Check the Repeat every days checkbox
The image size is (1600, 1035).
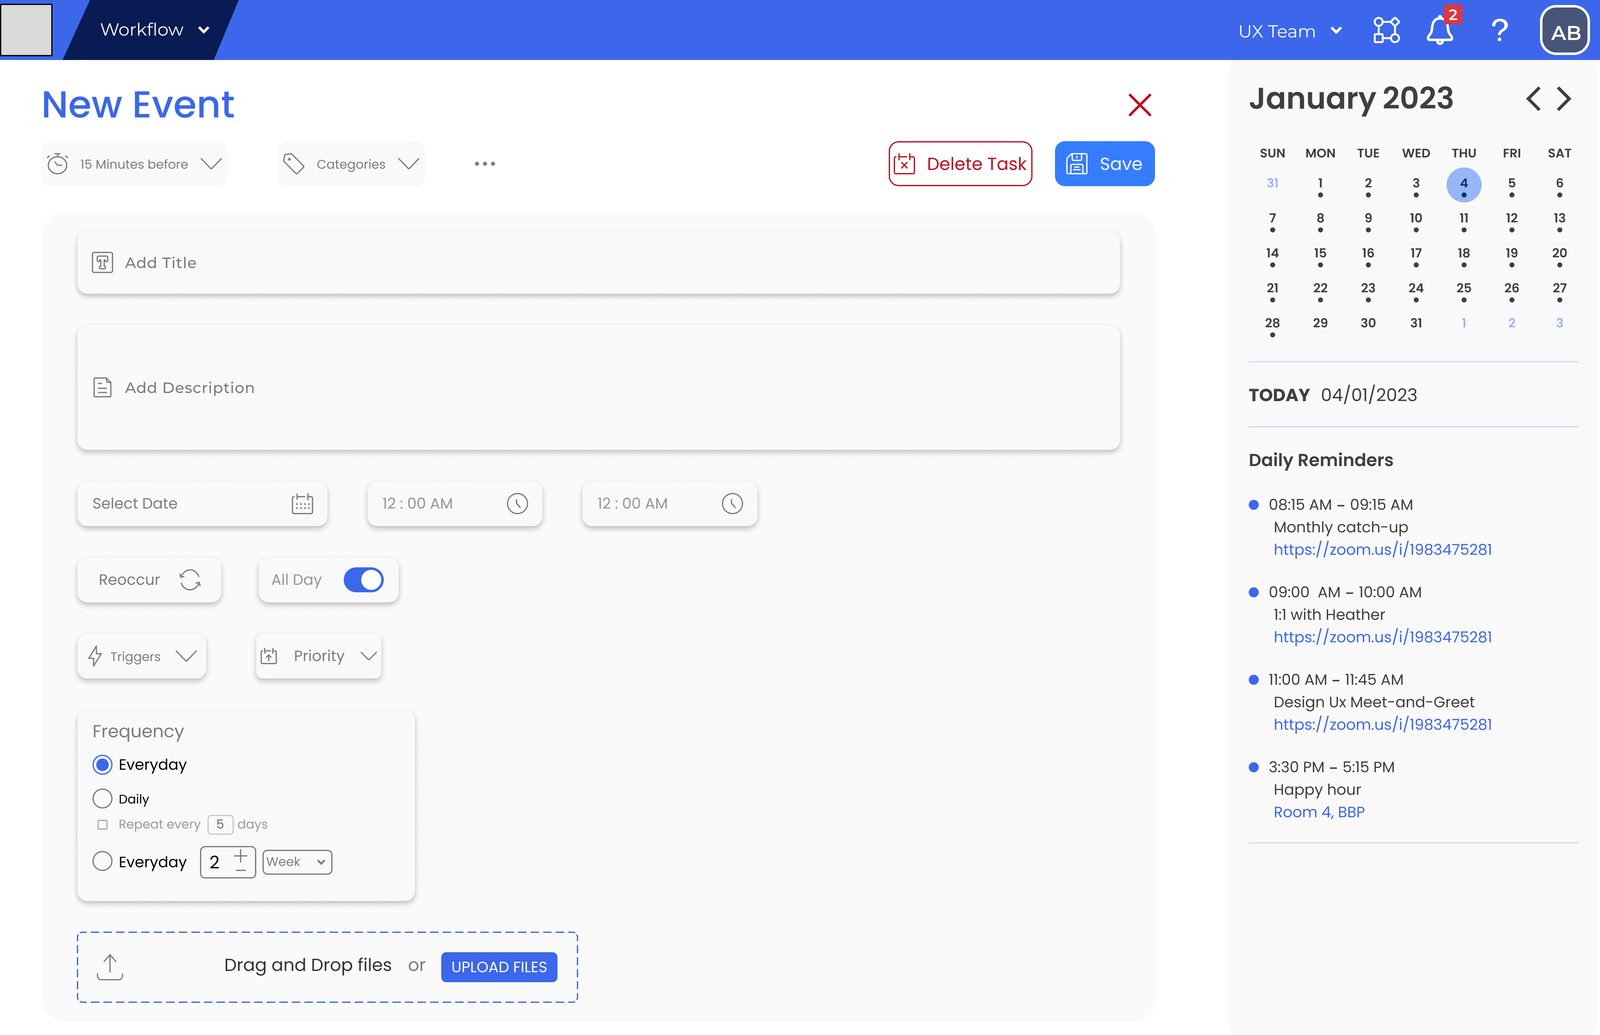tap(102, 825)
